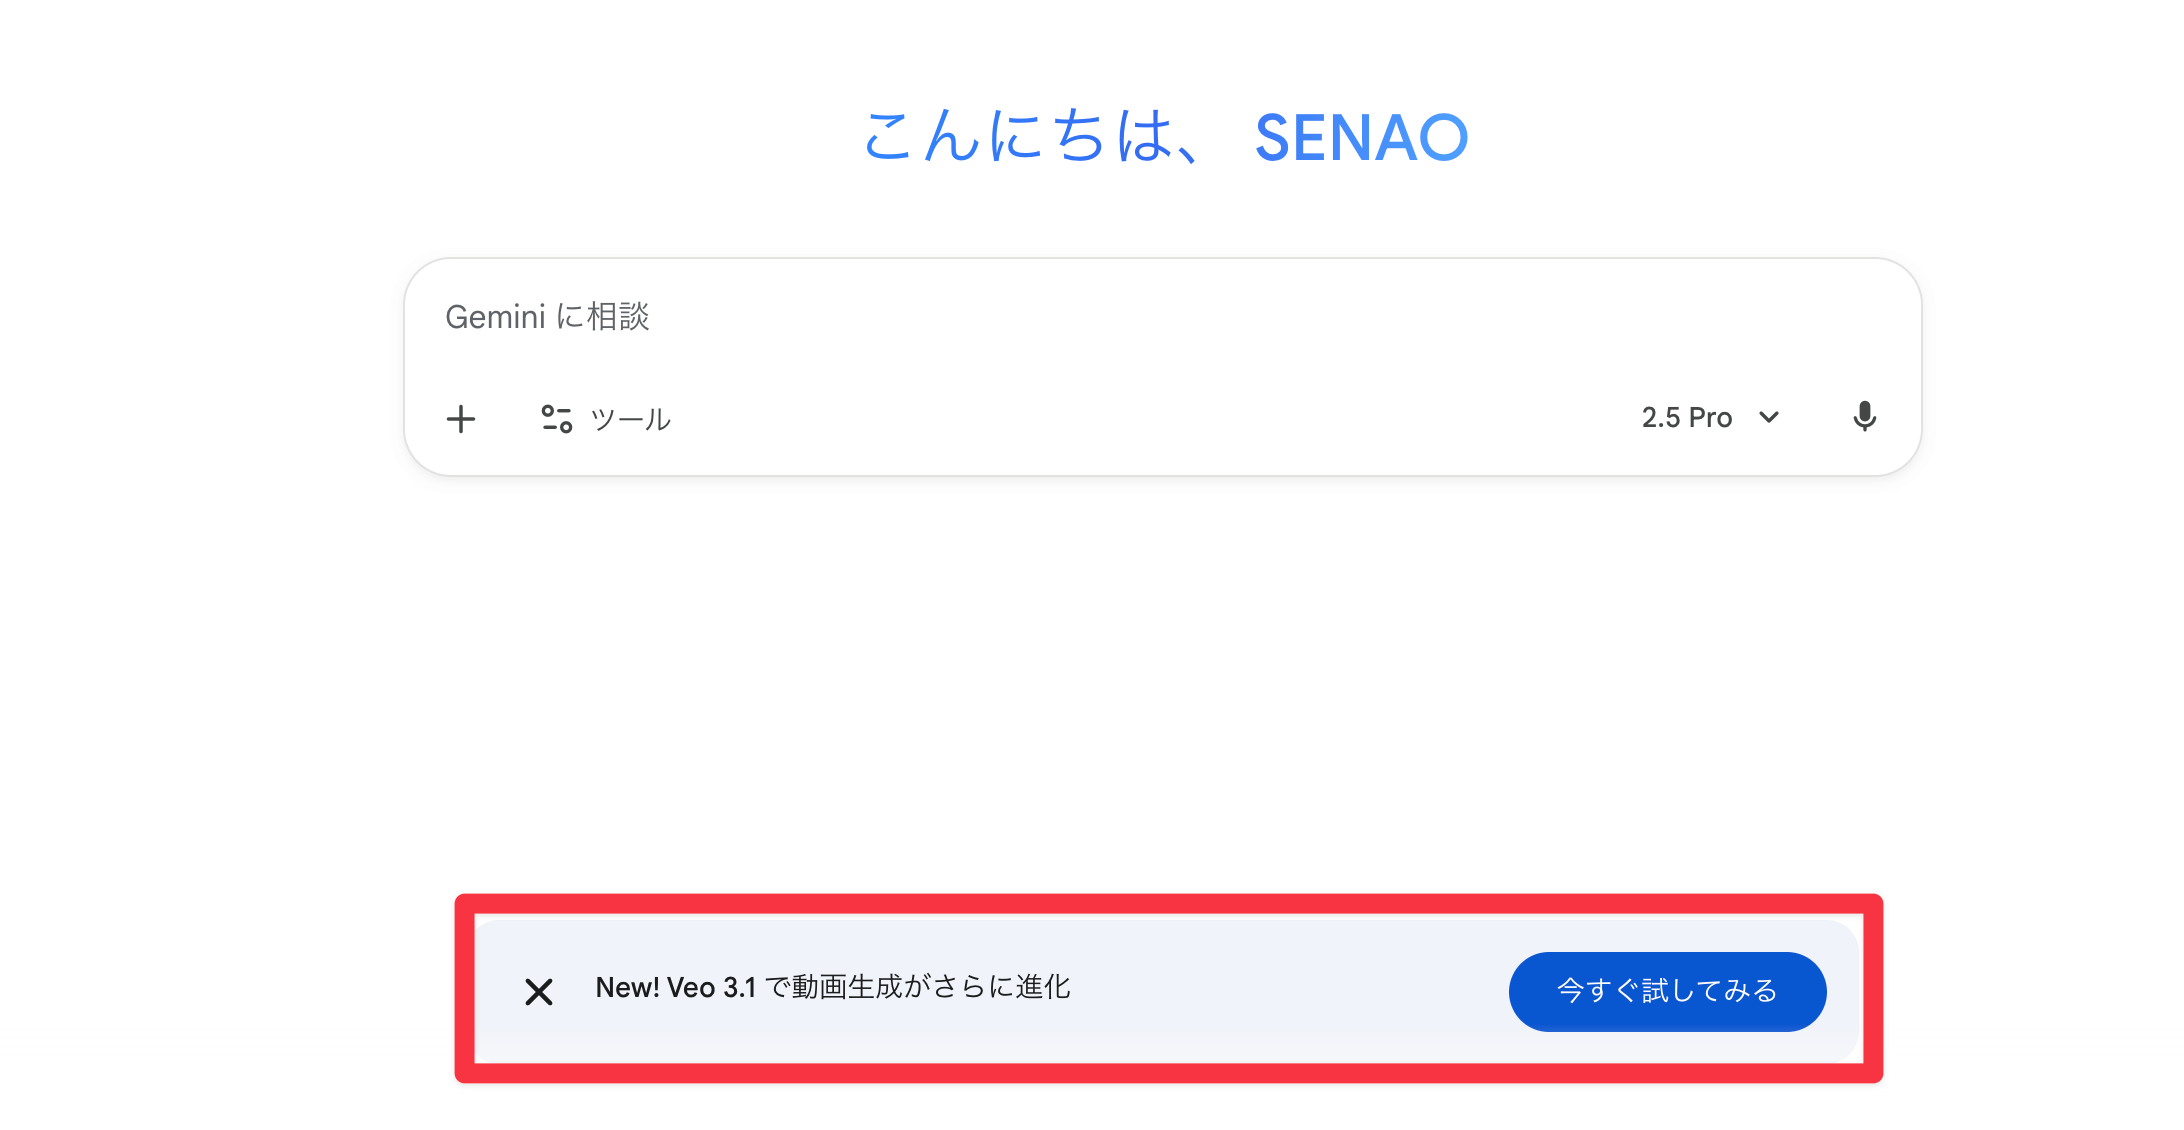Screen dimensions: 2184x1130
Task: Click 今すぐ試してみる to try Veo 3.1
Action: pos(1667,991)
